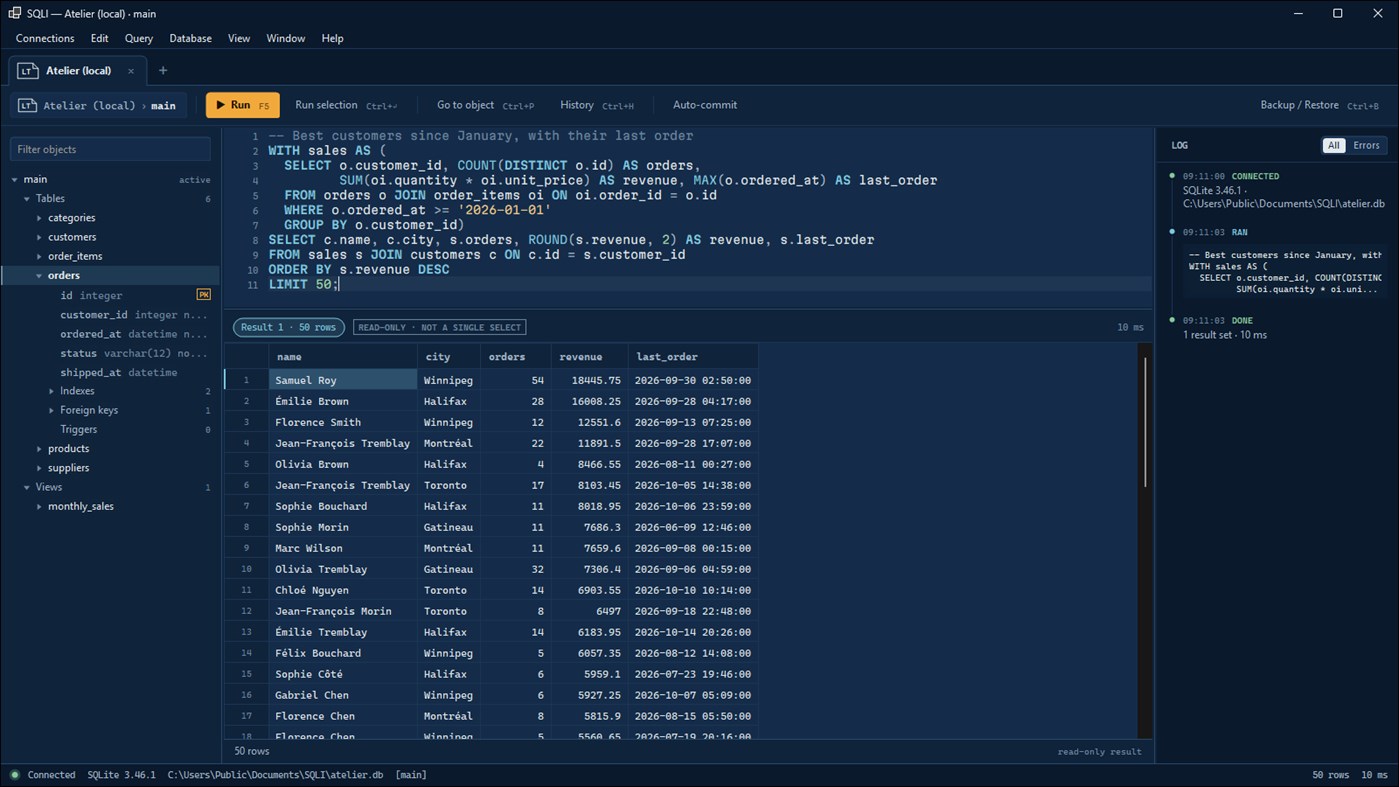
Task: Collapse the Tables group
Action: (27, 199)
